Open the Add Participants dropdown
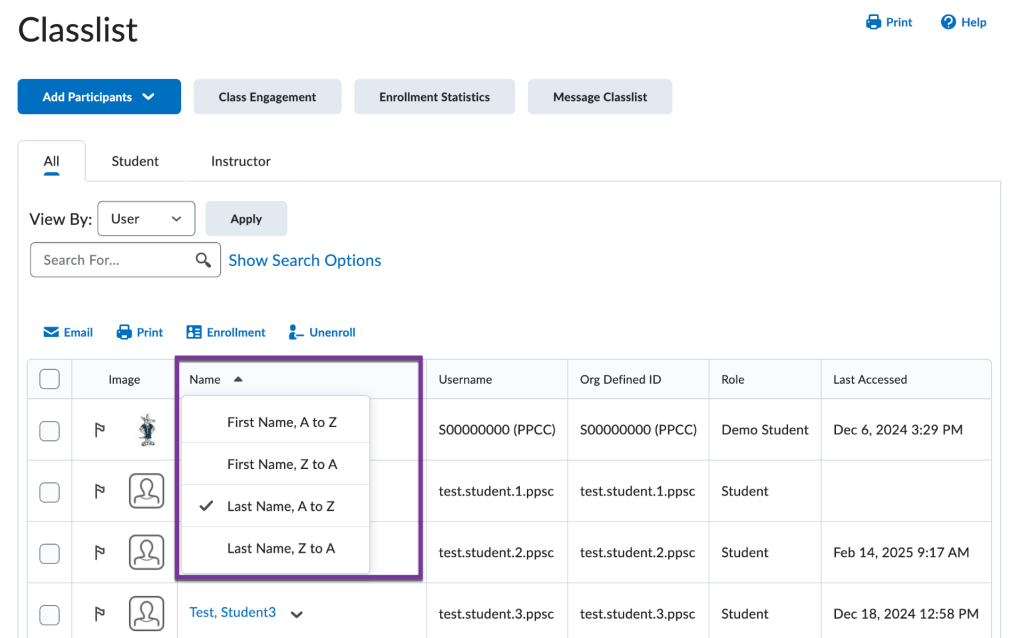Screen dimensions: 1023x638 click(x=98, y=96)
